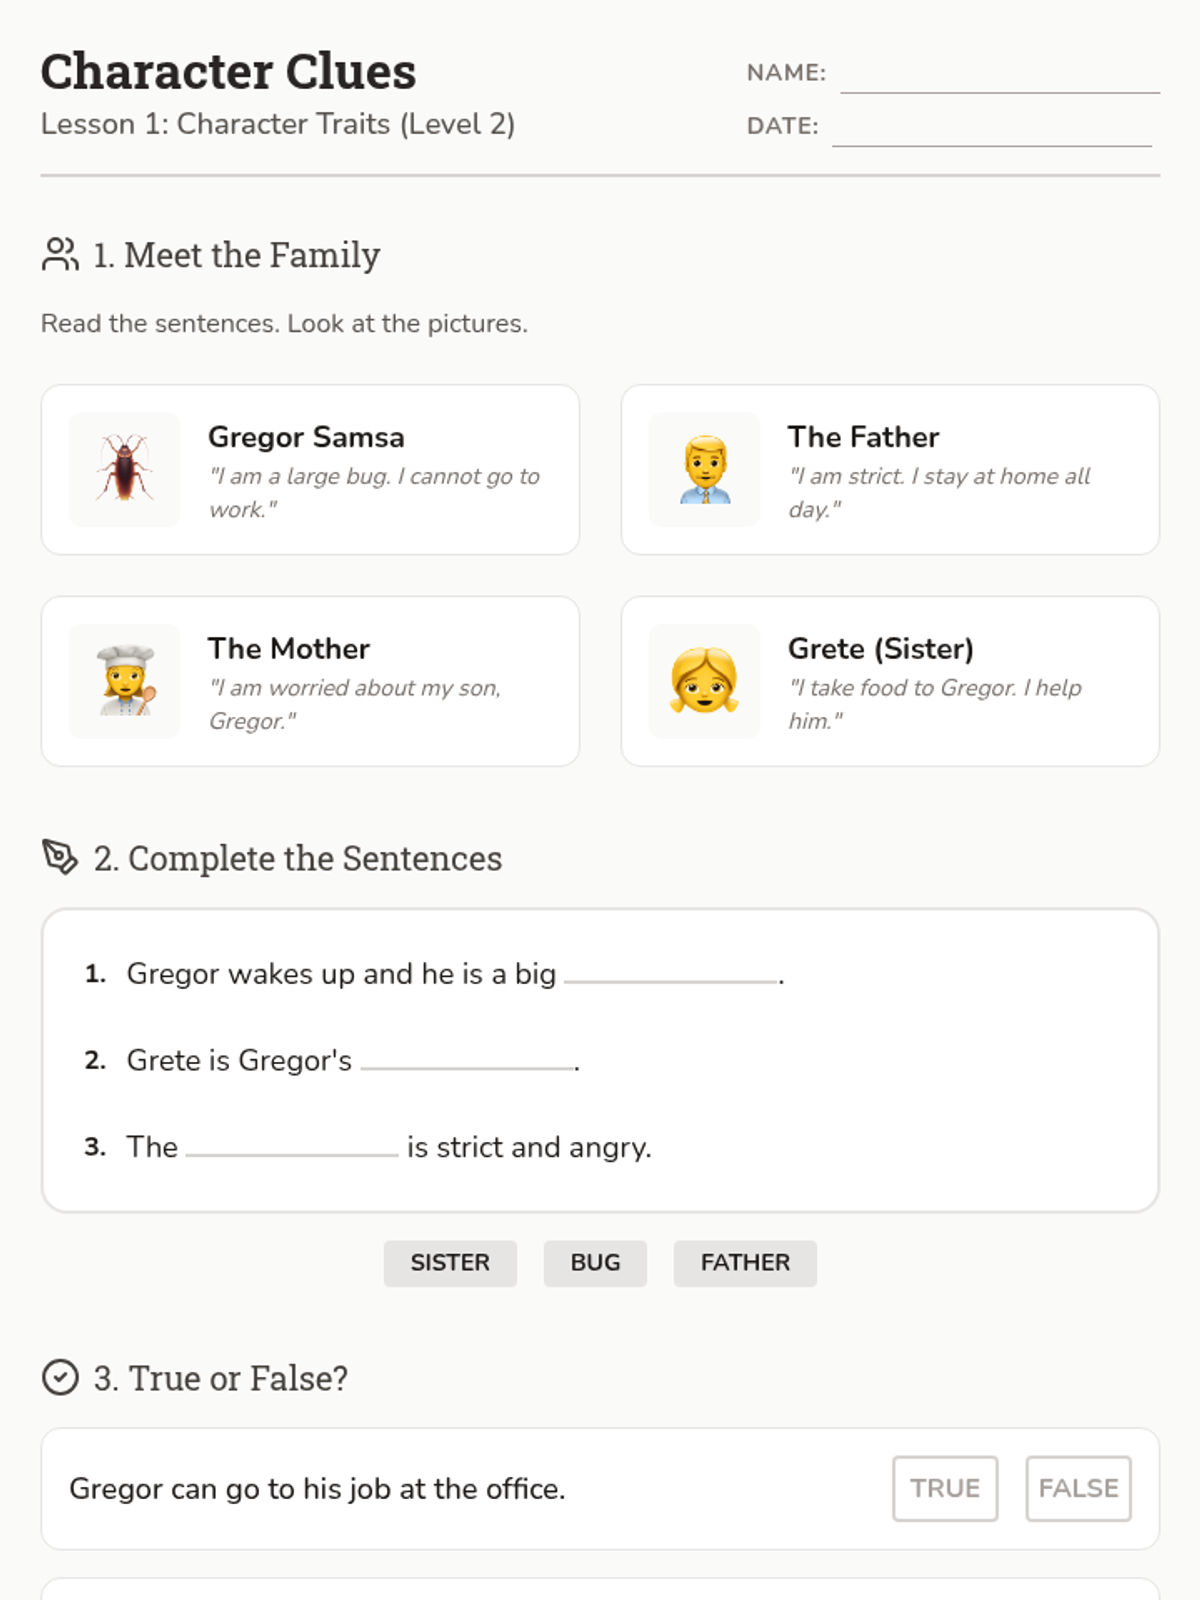Image resolution: width=1200 pixels, height=1600 pixels.
Task: Click the people icon beside Meet the Family
Action: point(60,254)
